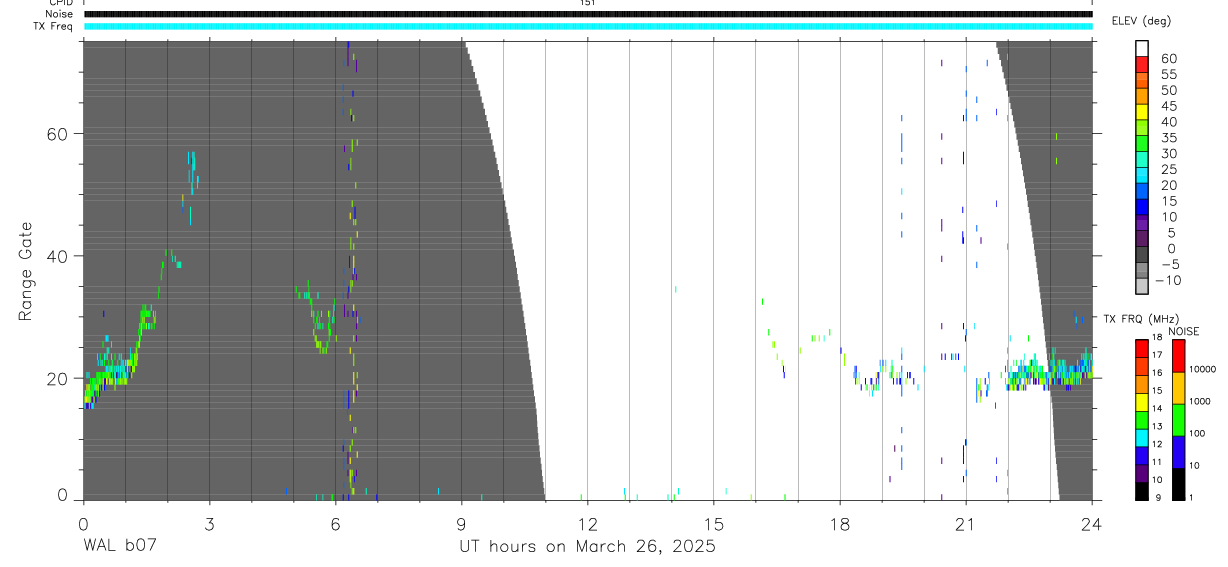This screenshot has height=567, width=1228.
Task: Click the 'NOISE' legend title
Action: coord(1183,331)
